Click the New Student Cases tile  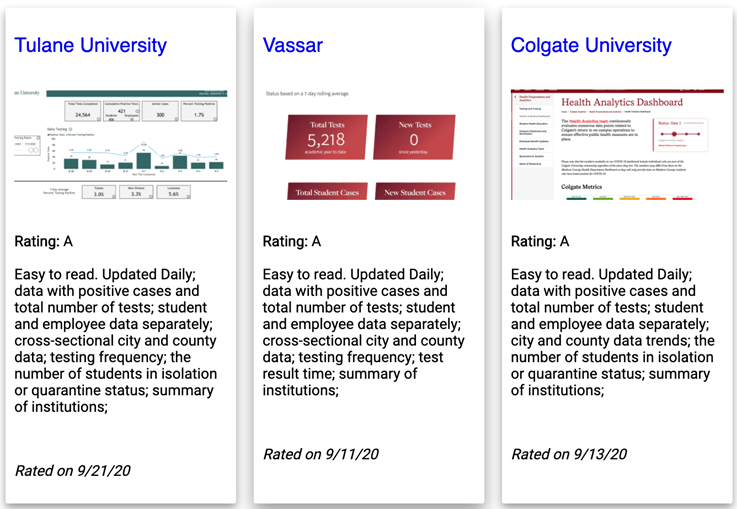point(415,192)
